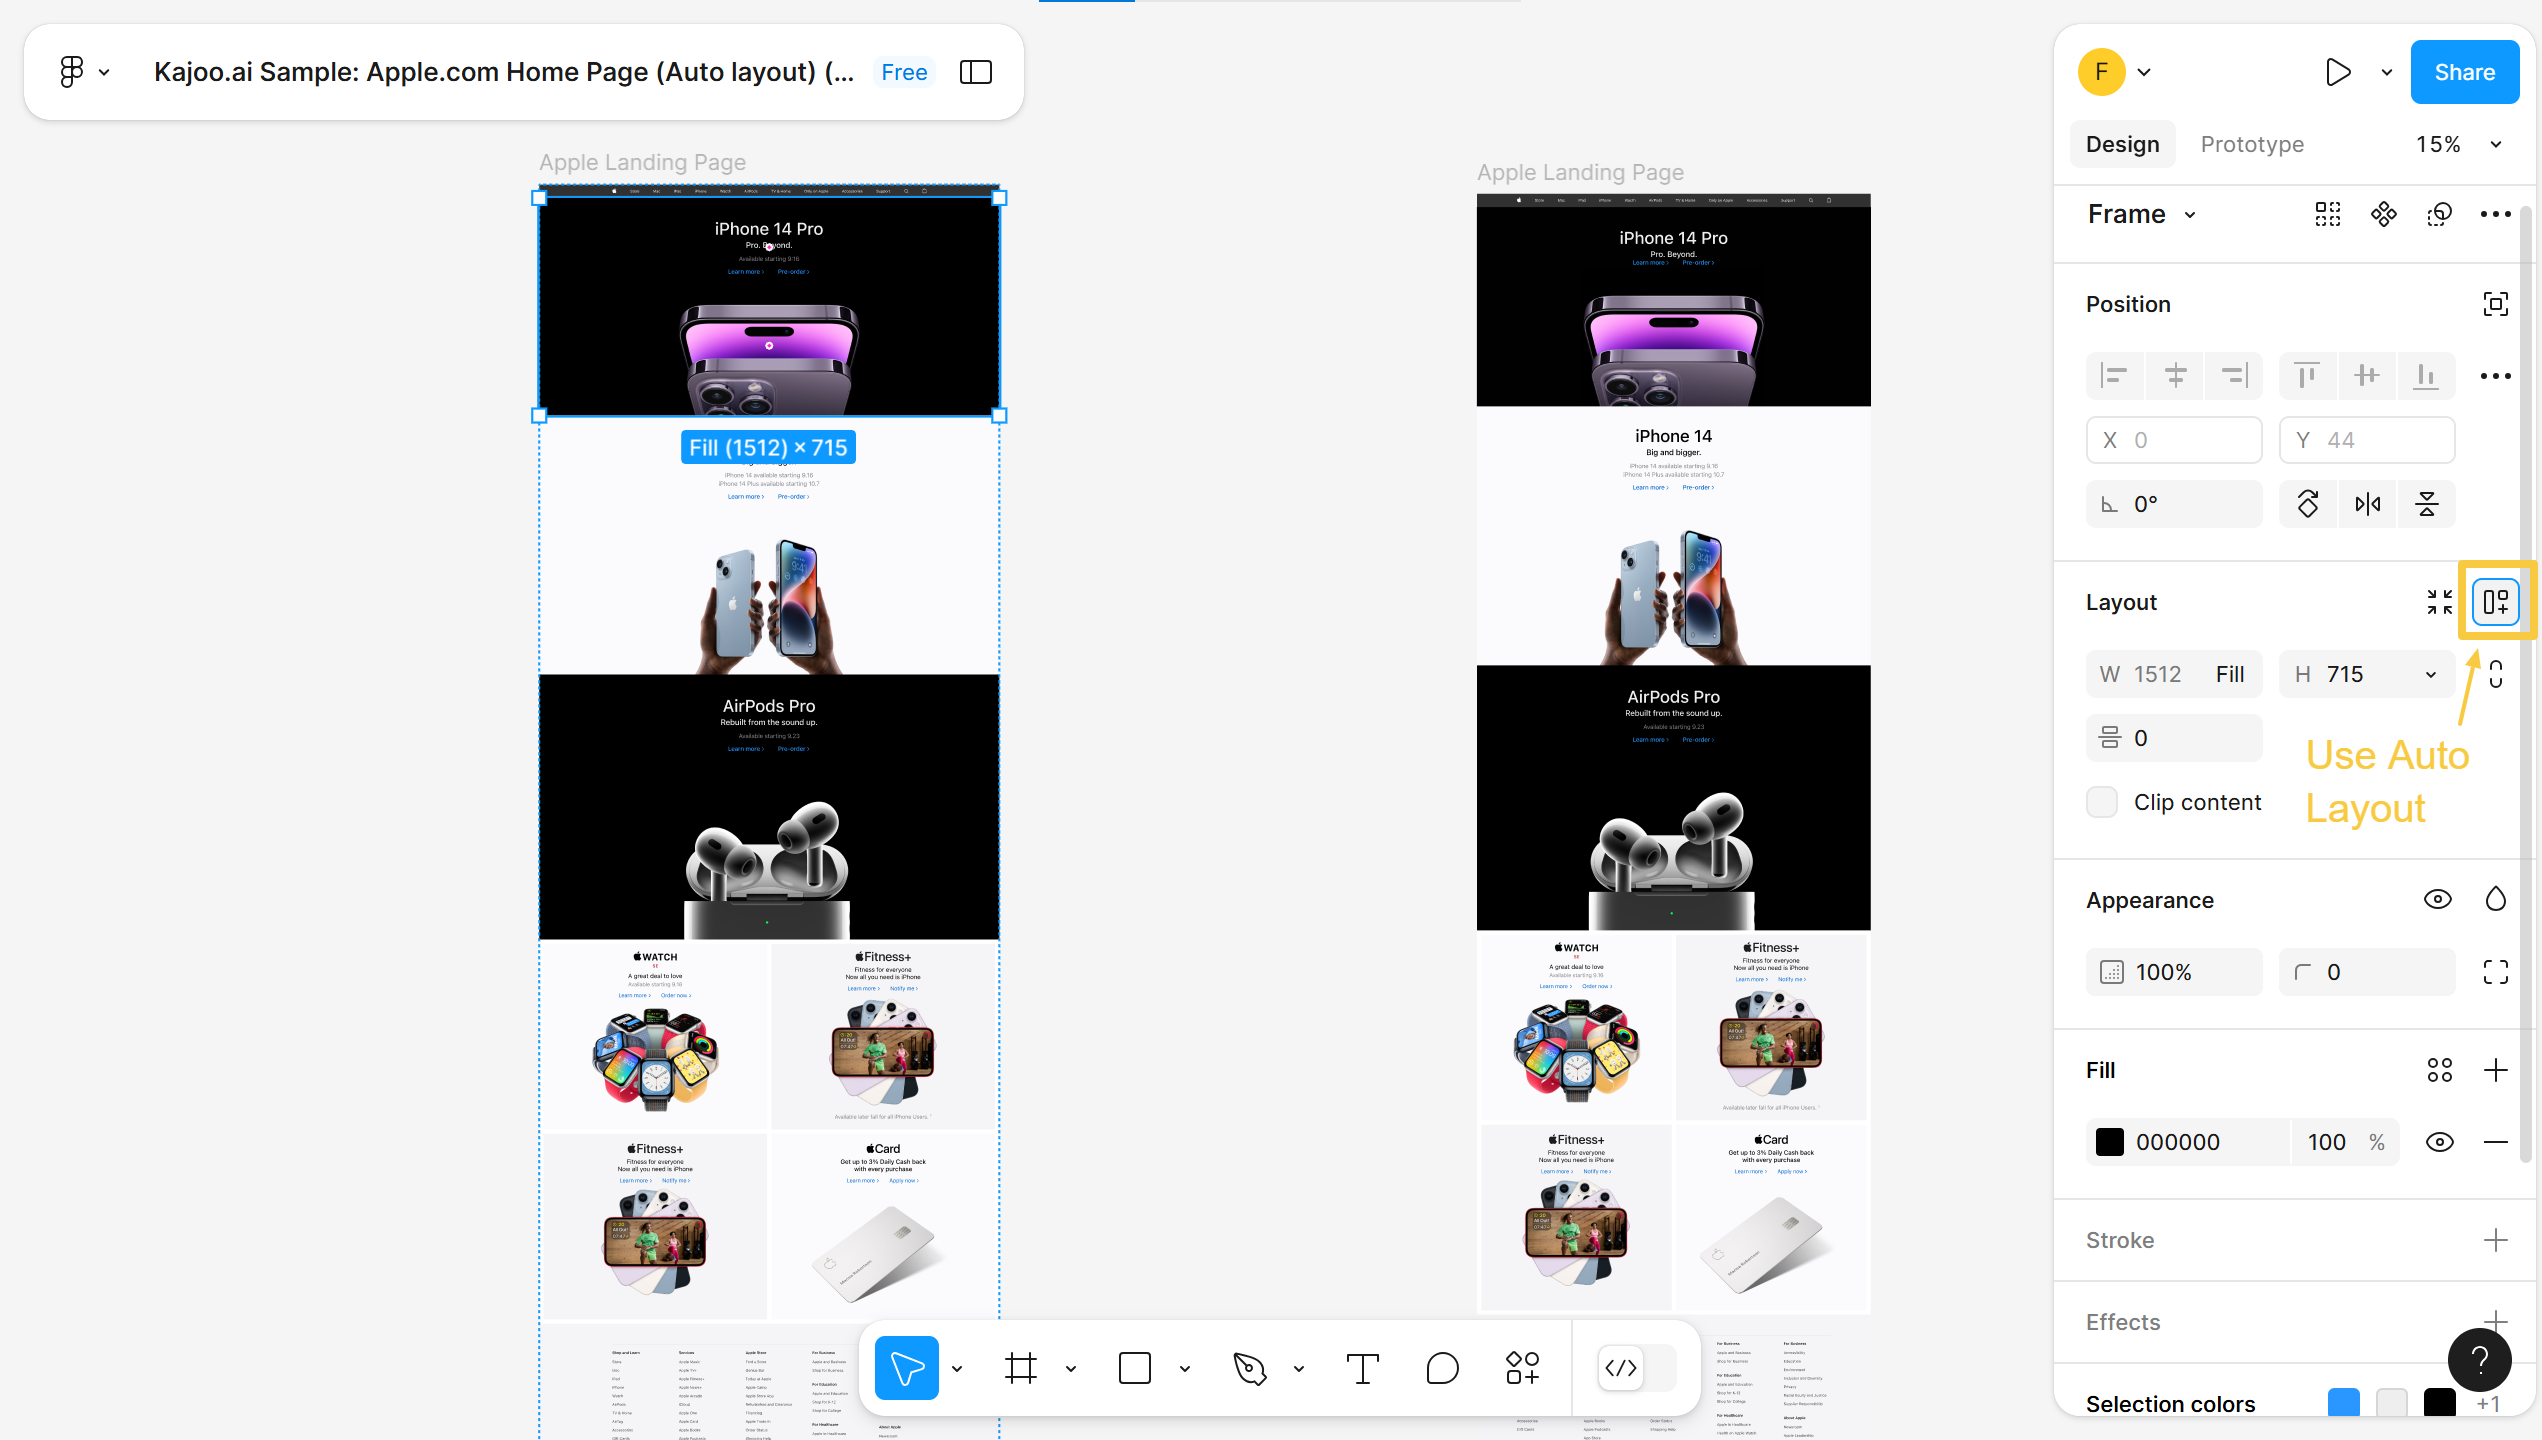Open the black 000000 fill swatch
The width and height of the screenshot is (2542, 1440).
[2110, 1142]
